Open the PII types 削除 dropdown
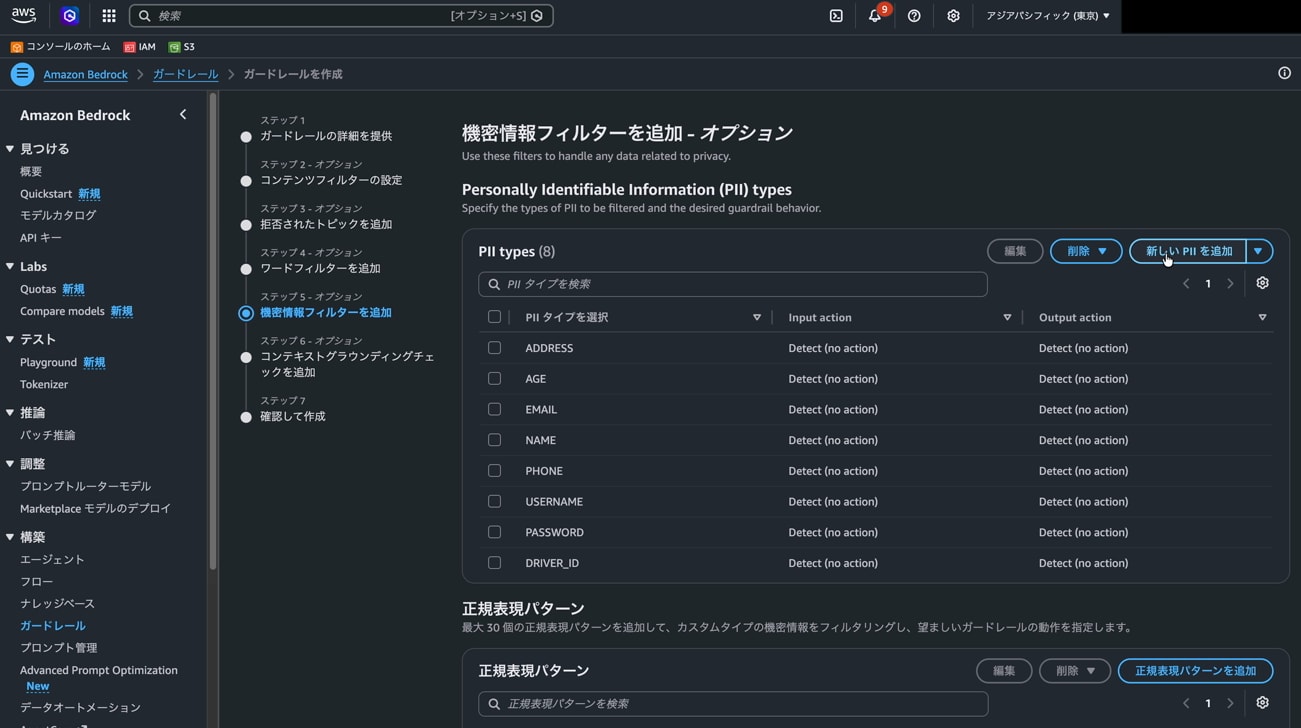The width and height of the screenshot is (1301, 728). point(1086,251)
